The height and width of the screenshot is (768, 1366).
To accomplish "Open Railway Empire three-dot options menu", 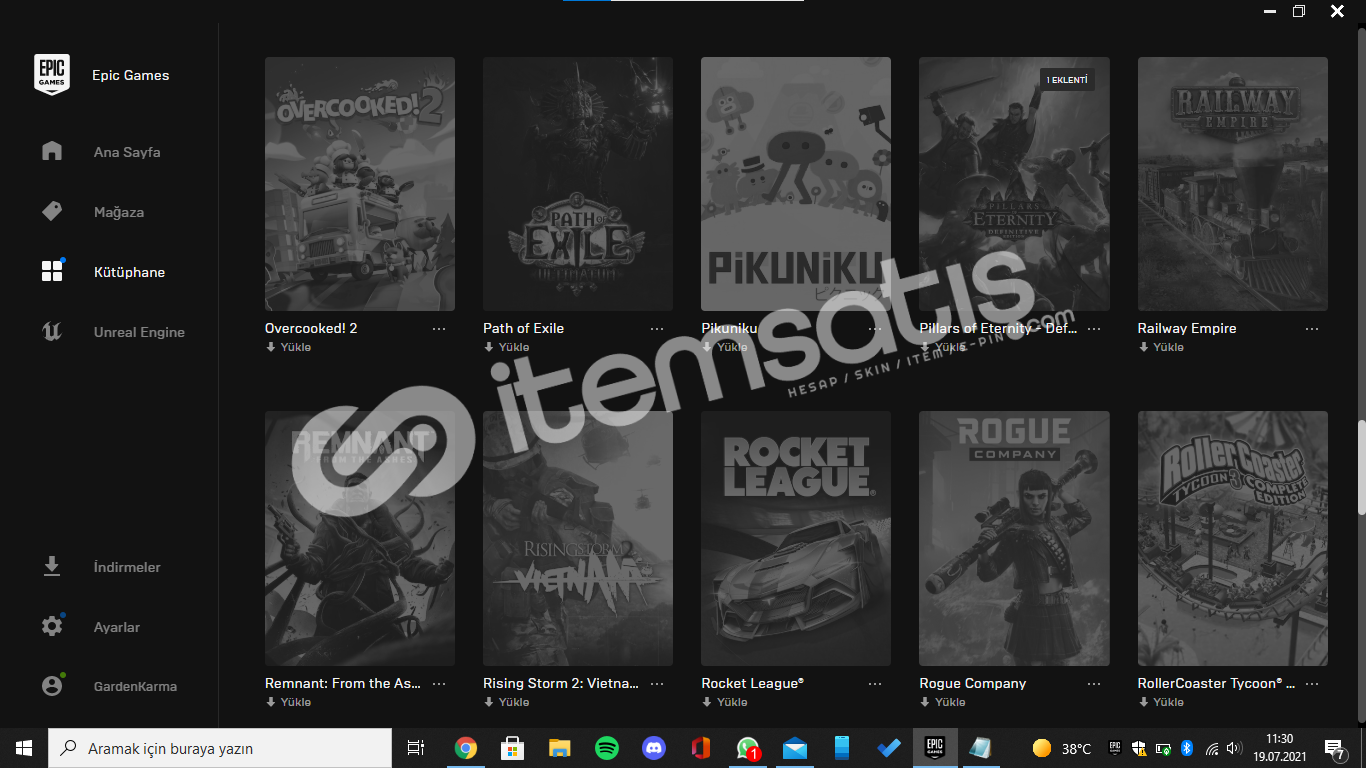I will [1312, 329].
